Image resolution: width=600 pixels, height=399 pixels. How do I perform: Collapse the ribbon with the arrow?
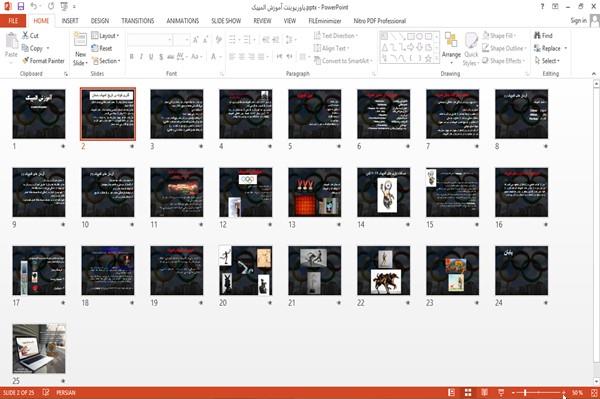pos(593,73)
